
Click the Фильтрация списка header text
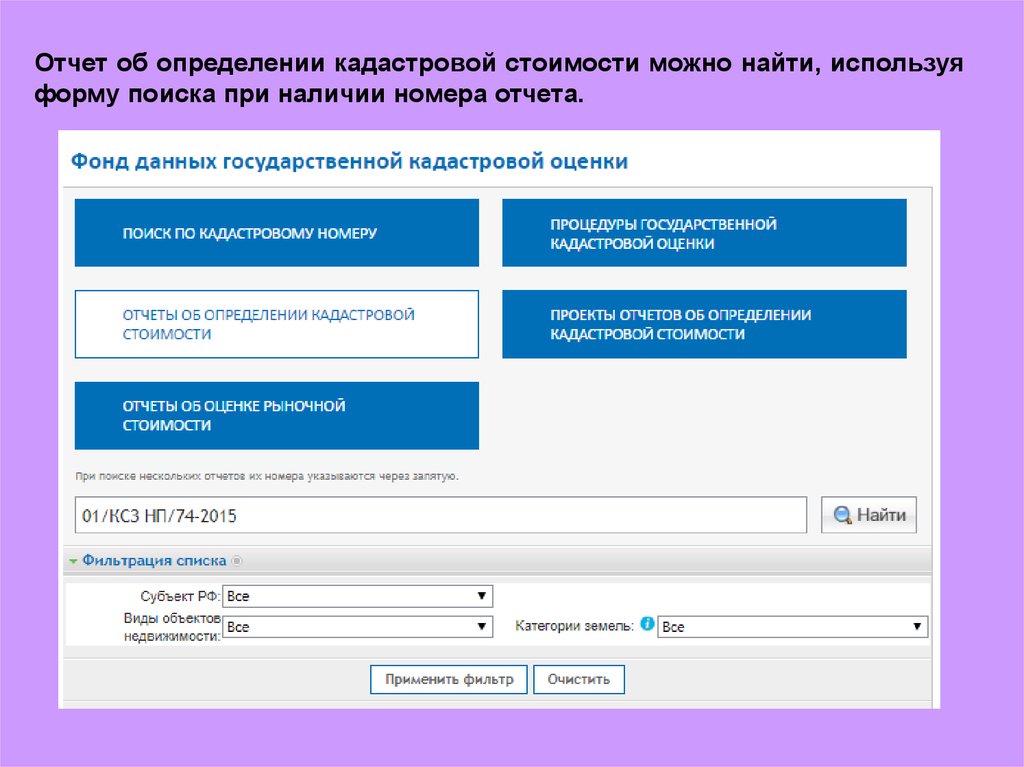[x=155, y=561]
